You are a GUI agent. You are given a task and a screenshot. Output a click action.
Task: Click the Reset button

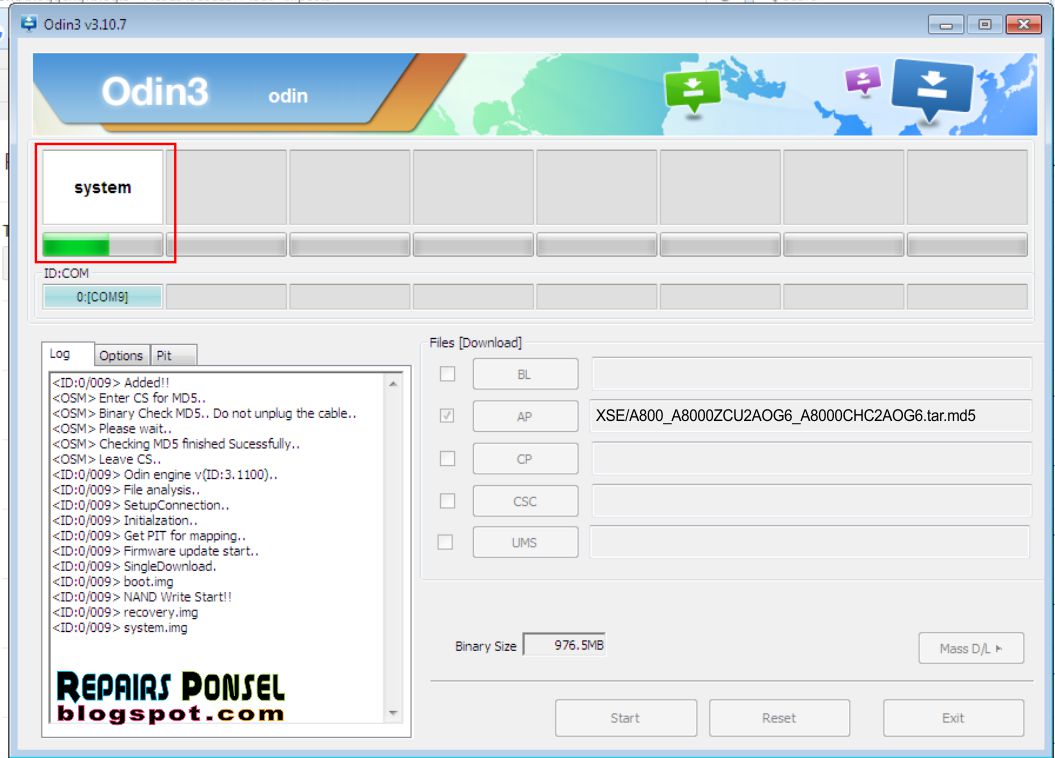779,718
